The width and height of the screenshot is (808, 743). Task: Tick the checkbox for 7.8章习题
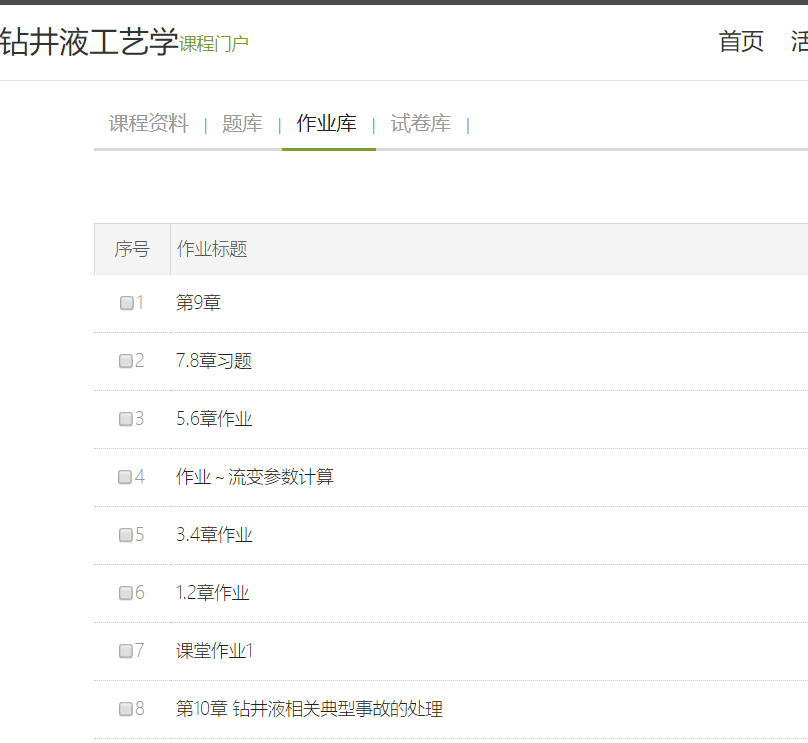(126, 361)
